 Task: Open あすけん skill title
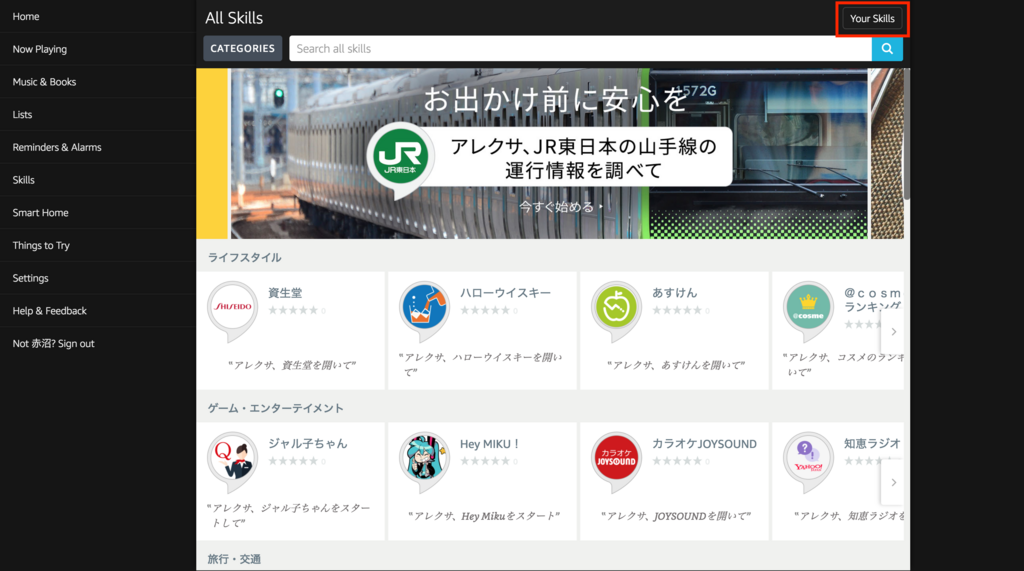[674, 293]
